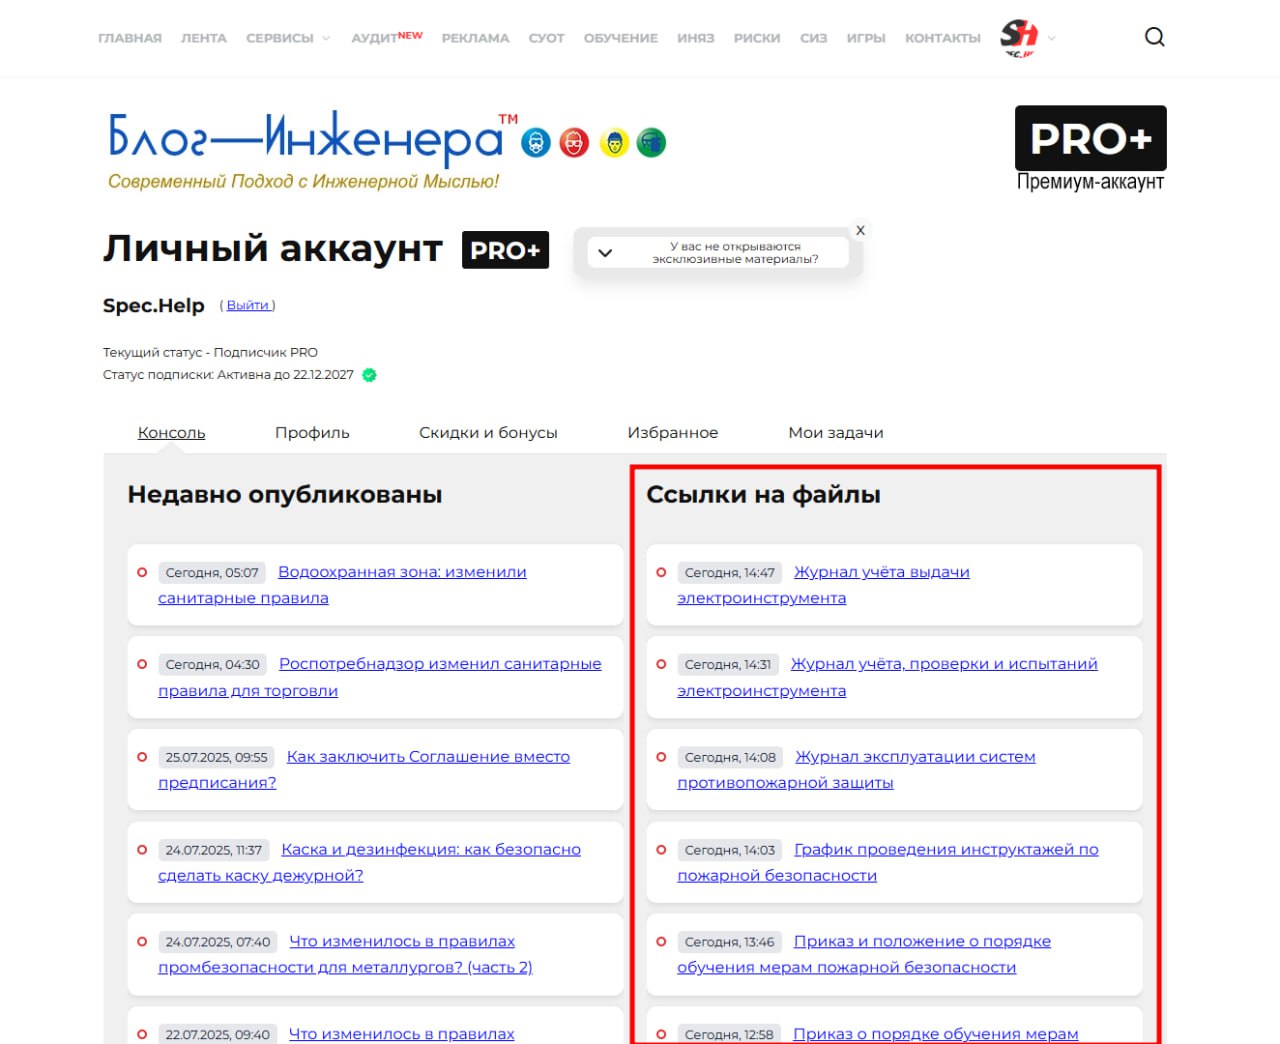Open the ИГРЫ menu item

pyautogui.click(x=866, y=38)
